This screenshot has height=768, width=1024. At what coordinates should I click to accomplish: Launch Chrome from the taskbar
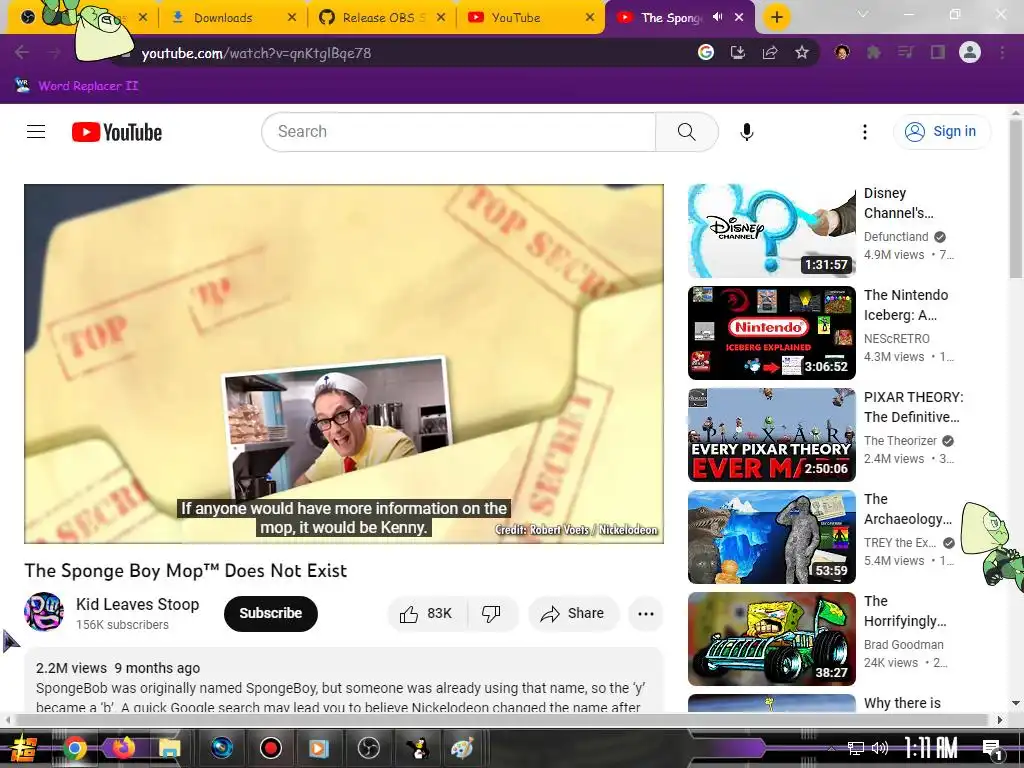pyautogui.click(x=75, y=748)
